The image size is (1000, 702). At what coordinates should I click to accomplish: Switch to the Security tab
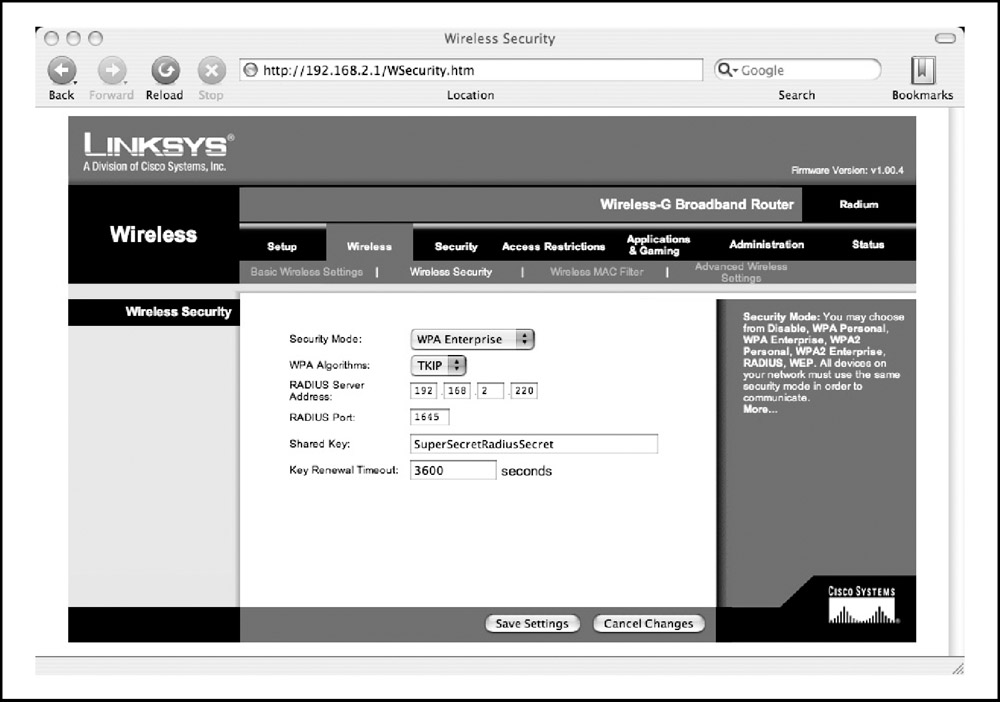coord(456,246)
